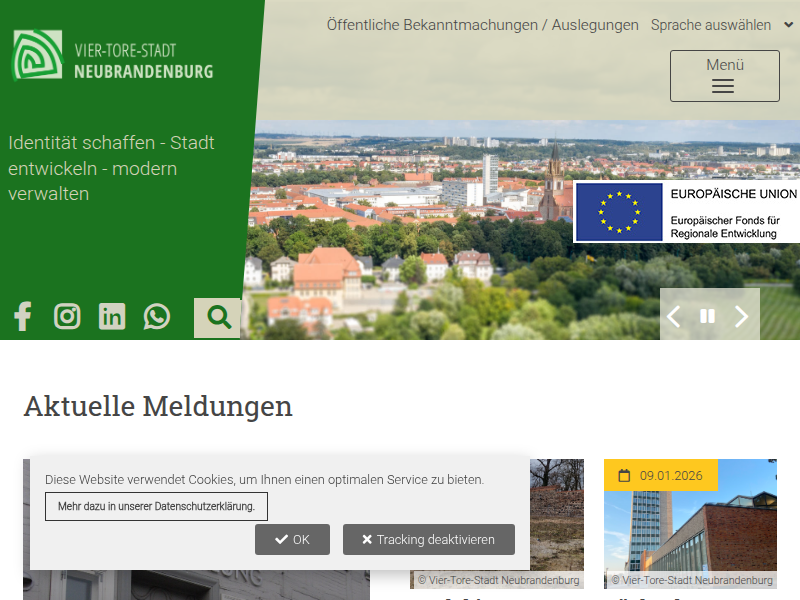This screenshot has height=600, width=800.
Task: Open the LinkedIn page icon
Action: click(x=112, y=317)
